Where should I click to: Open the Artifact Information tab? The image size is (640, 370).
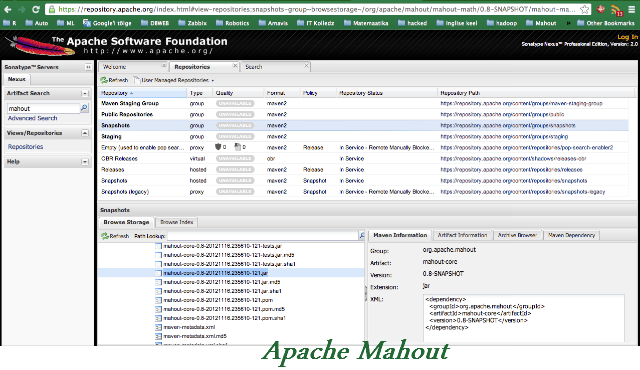coord(462,235)
